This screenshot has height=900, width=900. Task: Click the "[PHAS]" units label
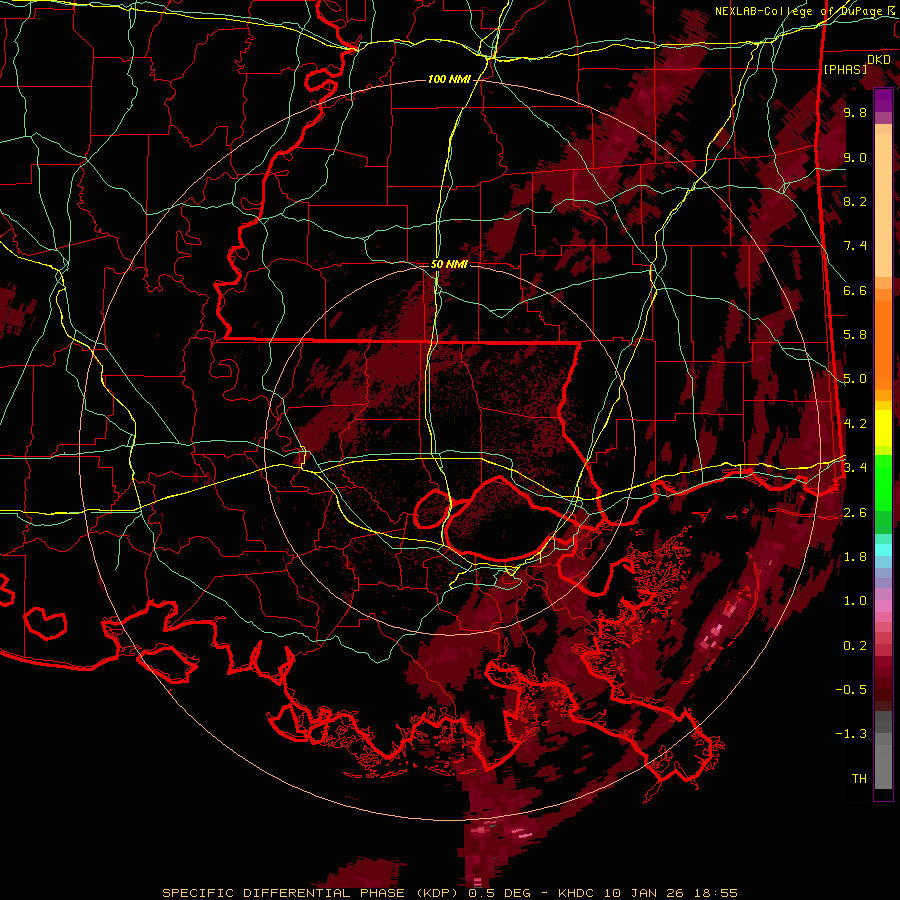[x=845, y=70]
